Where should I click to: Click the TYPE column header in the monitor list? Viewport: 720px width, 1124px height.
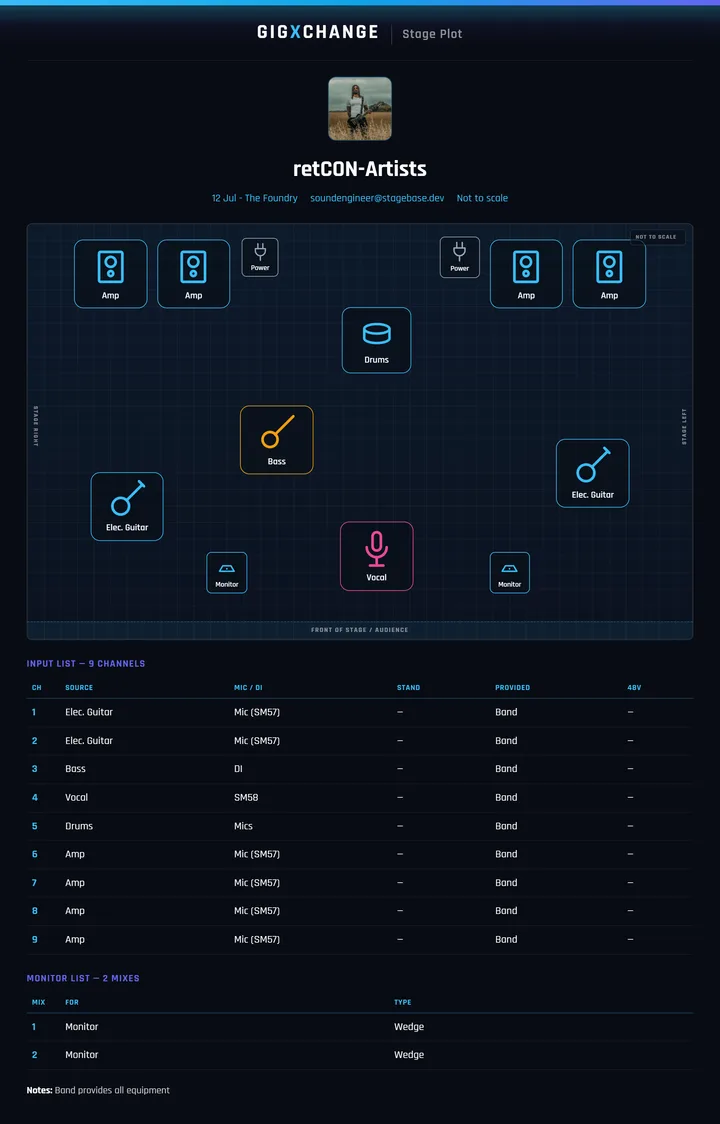pos(402,1002)
